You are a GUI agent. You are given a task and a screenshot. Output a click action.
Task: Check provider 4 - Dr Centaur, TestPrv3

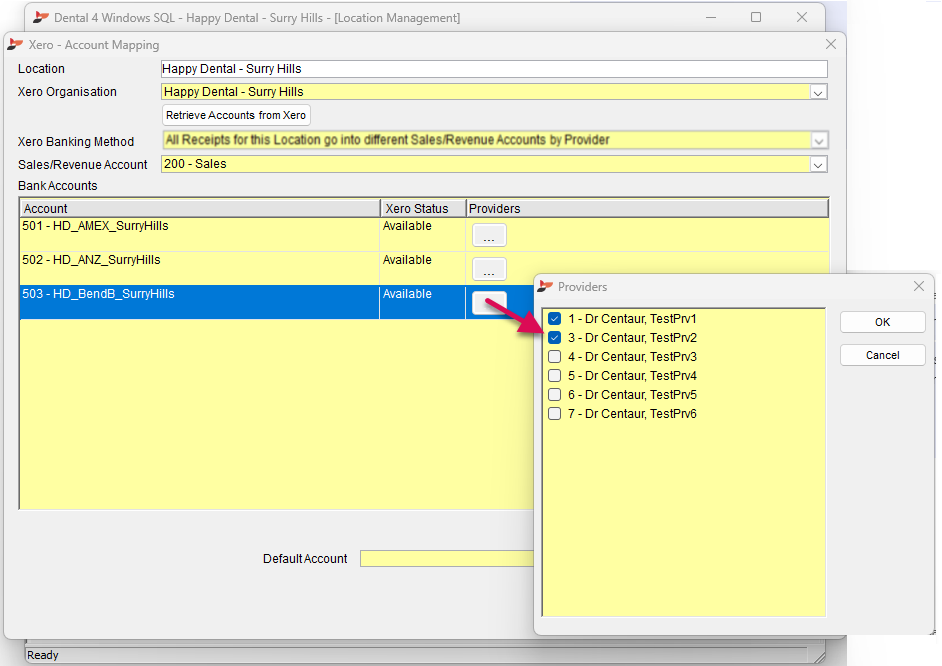click(x=555, y=357)
